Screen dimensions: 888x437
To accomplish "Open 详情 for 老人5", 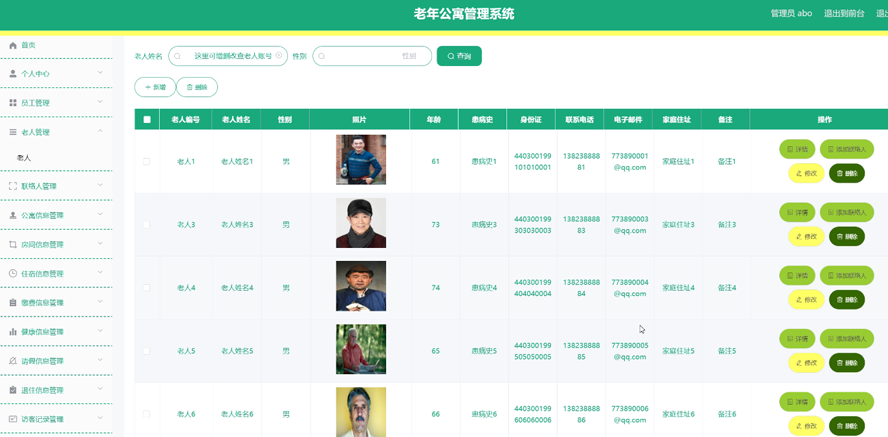I will coord(797,339).
